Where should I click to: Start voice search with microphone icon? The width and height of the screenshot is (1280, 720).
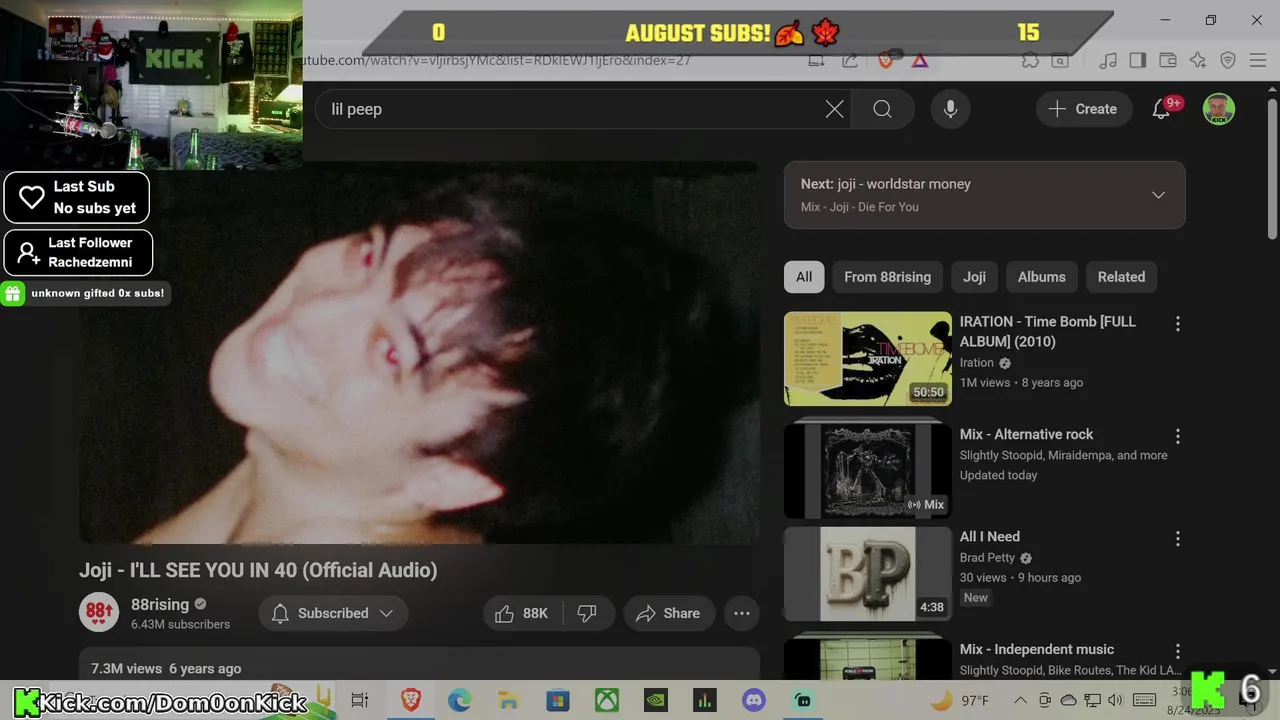[950, 109]
